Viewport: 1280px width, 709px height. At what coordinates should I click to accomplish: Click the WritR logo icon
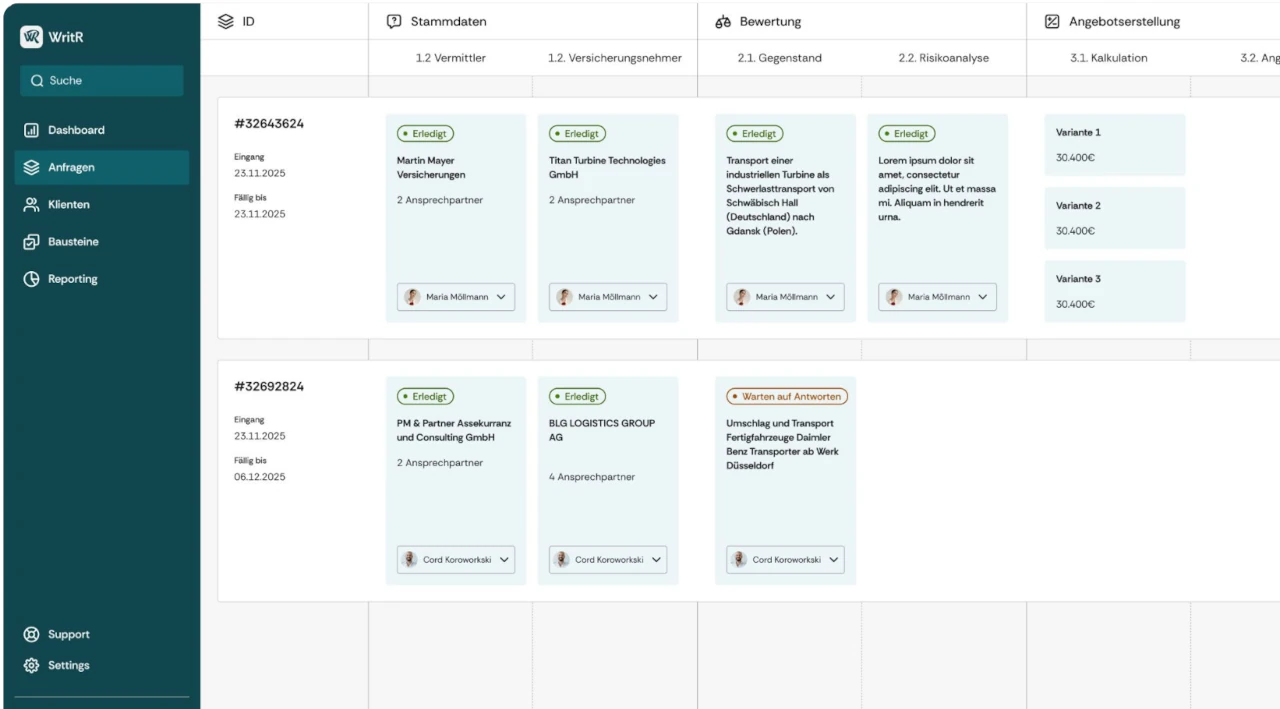click(x=31, y=36)
